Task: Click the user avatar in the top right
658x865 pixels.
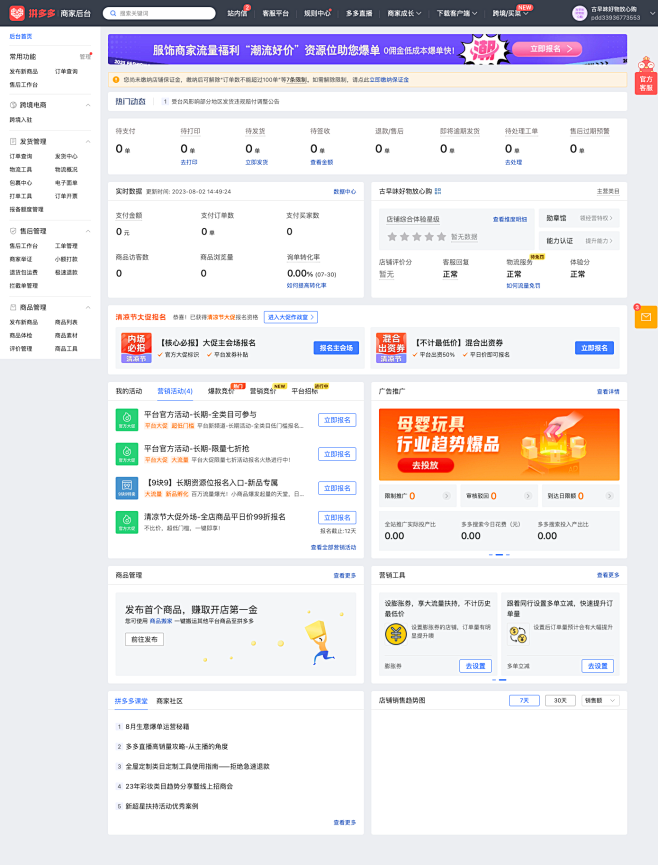Action: click(580, 13)
